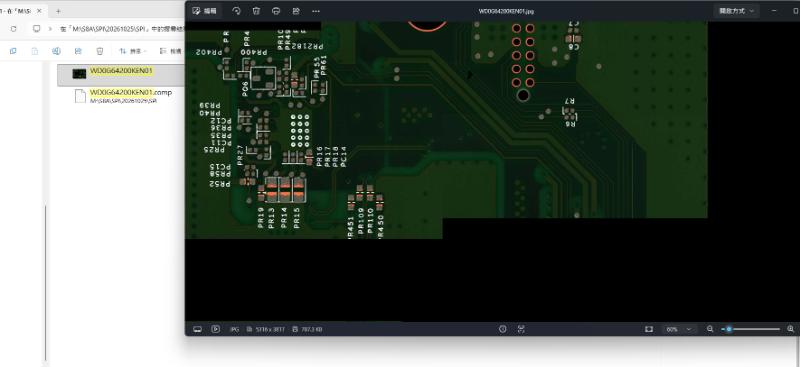Click the share/save icon next to the Photos print icon
The width and height of the screenshot is (800, 367).
click(x=296, y=11)
